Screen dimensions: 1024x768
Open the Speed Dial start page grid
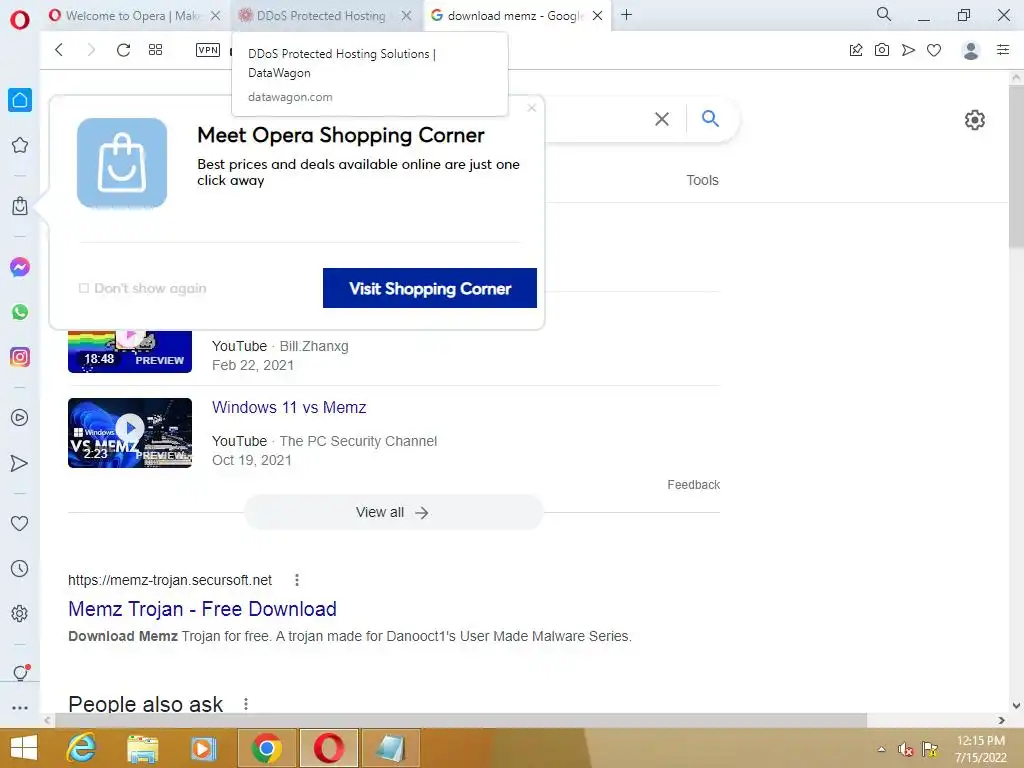(155, 50)
